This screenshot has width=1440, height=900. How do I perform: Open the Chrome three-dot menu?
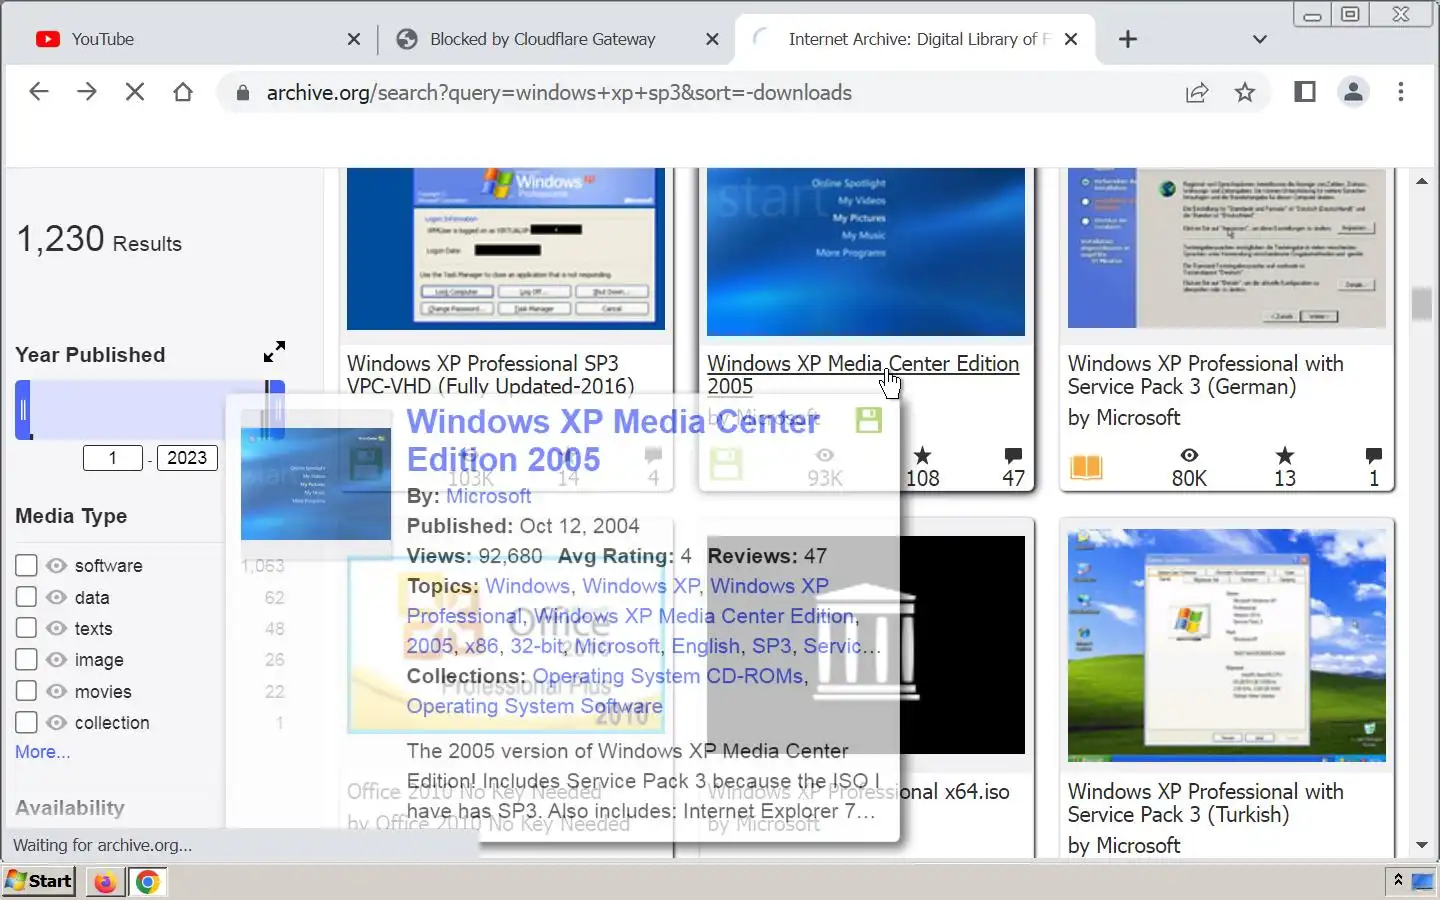point(1401,92)
